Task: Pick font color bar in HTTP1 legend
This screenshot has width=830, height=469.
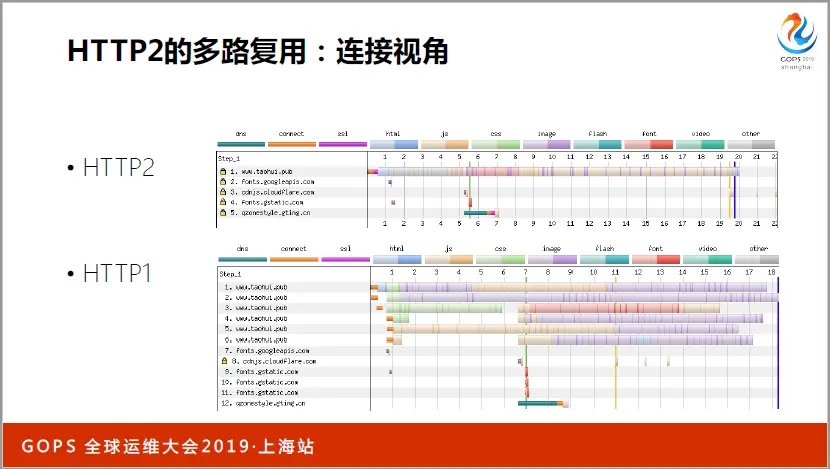Action: (x=656, y=259)
